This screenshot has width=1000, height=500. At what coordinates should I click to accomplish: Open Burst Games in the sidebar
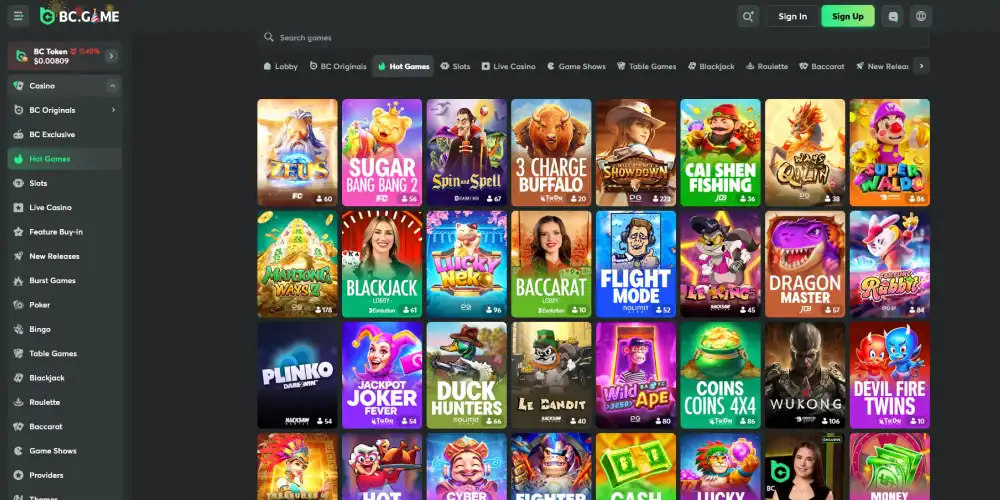(x=64, y=280)
